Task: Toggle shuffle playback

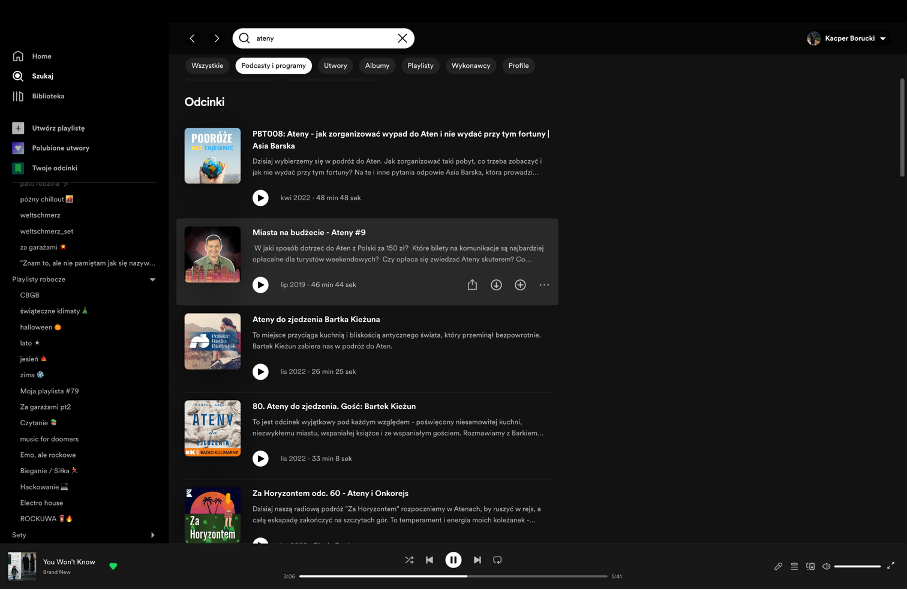Action: tap(409, 560)
